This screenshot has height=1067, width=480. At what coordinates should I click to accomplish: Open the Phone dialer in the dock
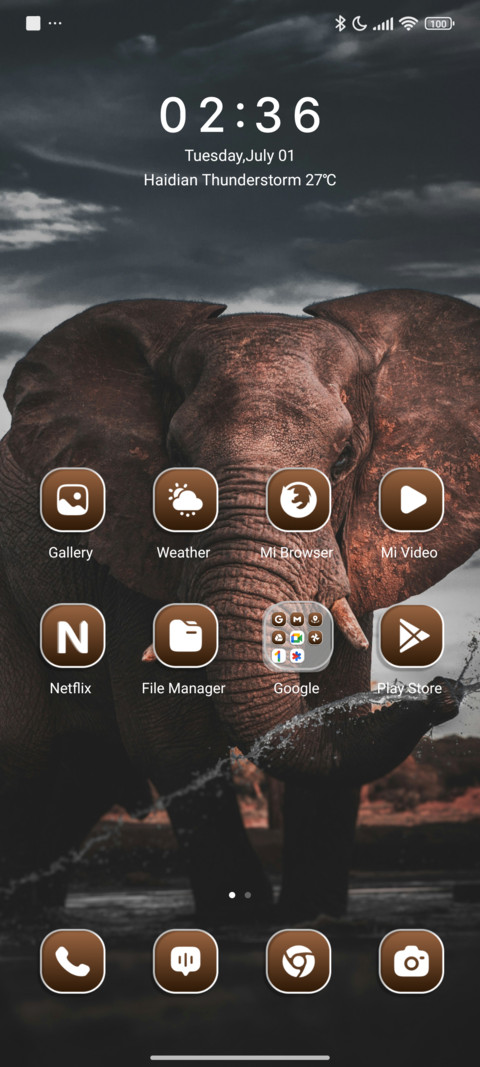coord(72,961)
